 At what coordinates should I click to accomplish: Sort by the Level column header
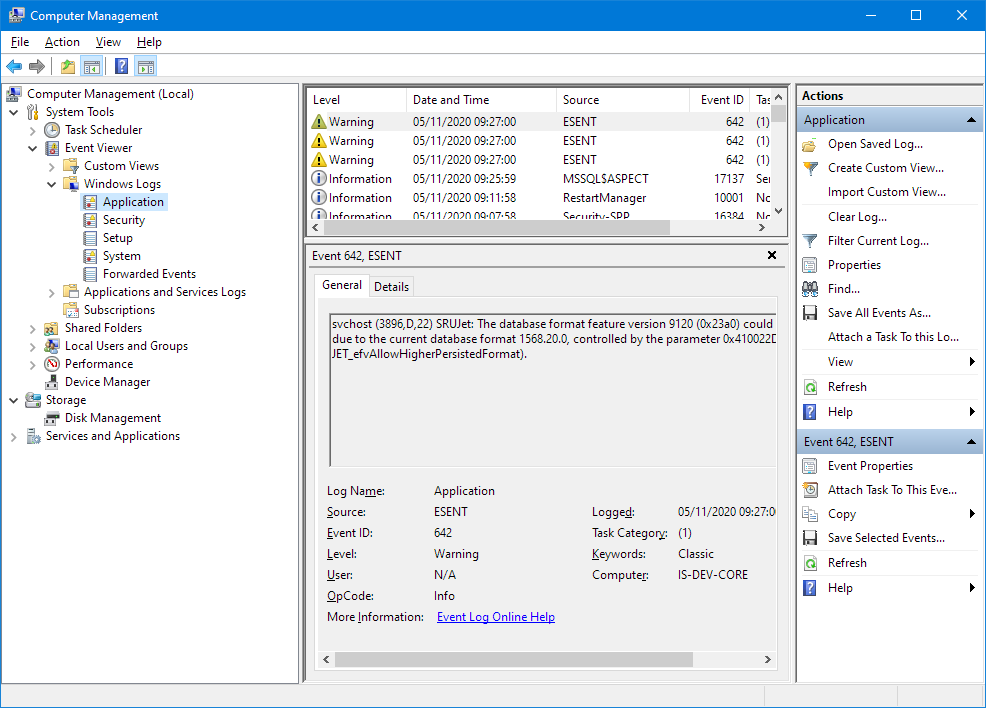tap(357, 100)
